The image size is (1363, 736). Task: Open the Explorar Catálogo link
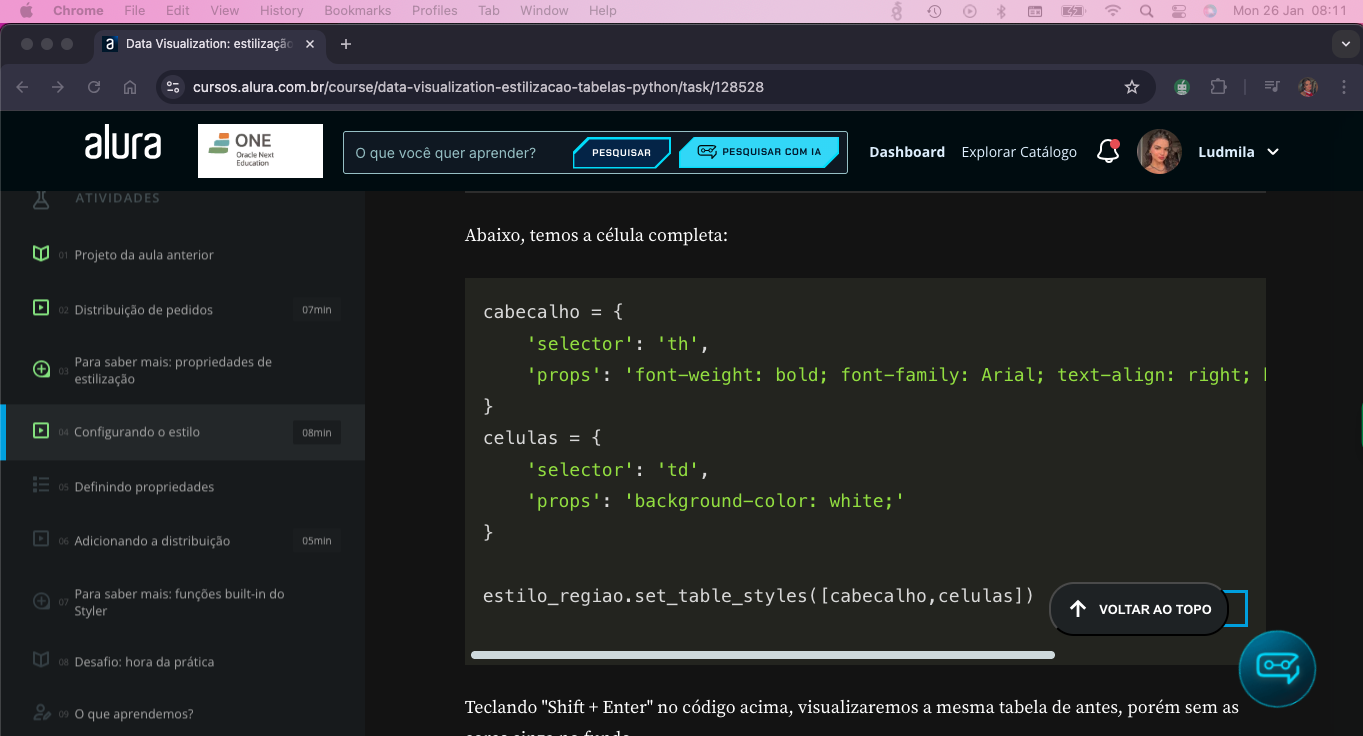pyautogui.click(x=1019, y=152)
